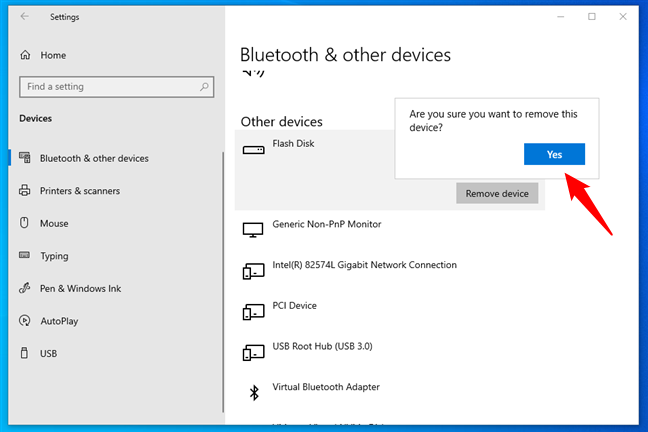The image size is (648, 432).
Task: Click the back arrow in Settings
Action: 25,17
